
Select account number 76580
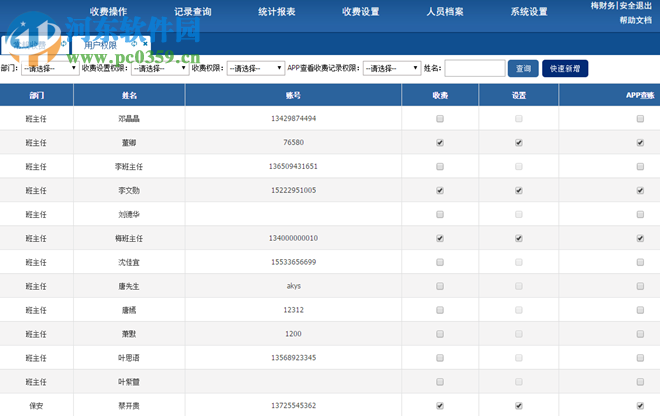pyautogui.click(x=293, y=142)
